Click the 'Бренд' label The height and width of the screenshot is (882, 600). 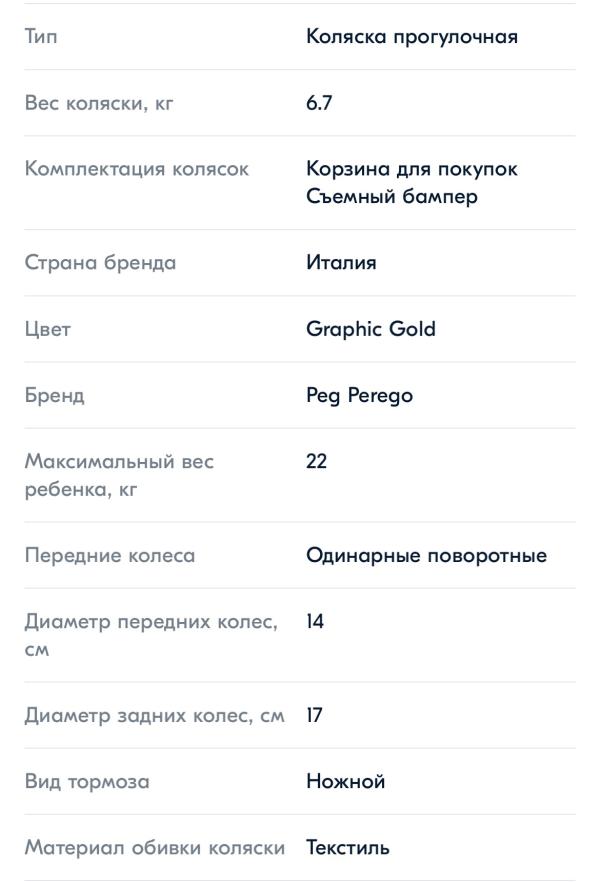coord(55,395)
